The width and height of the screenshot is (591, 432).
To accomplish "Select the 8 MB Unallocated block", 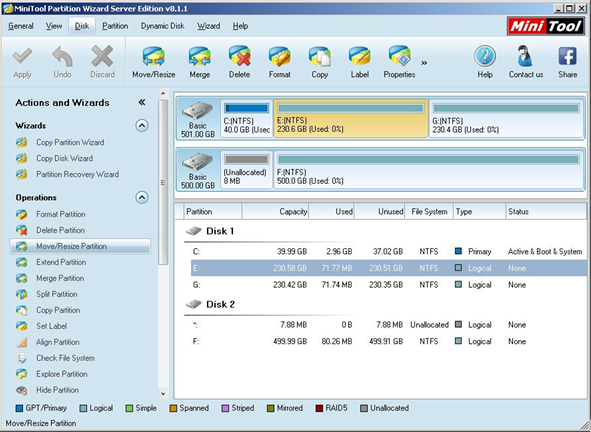I will [x=247, y=171].
